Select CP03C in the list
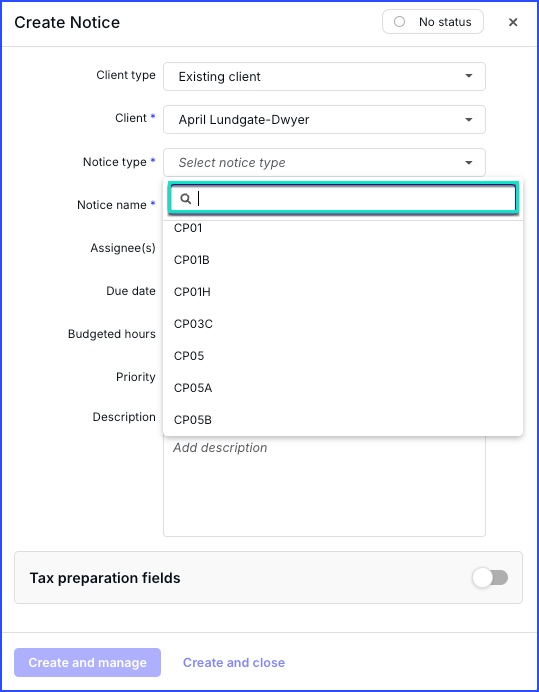Screen dimensions: 539x692 (343, 324)
